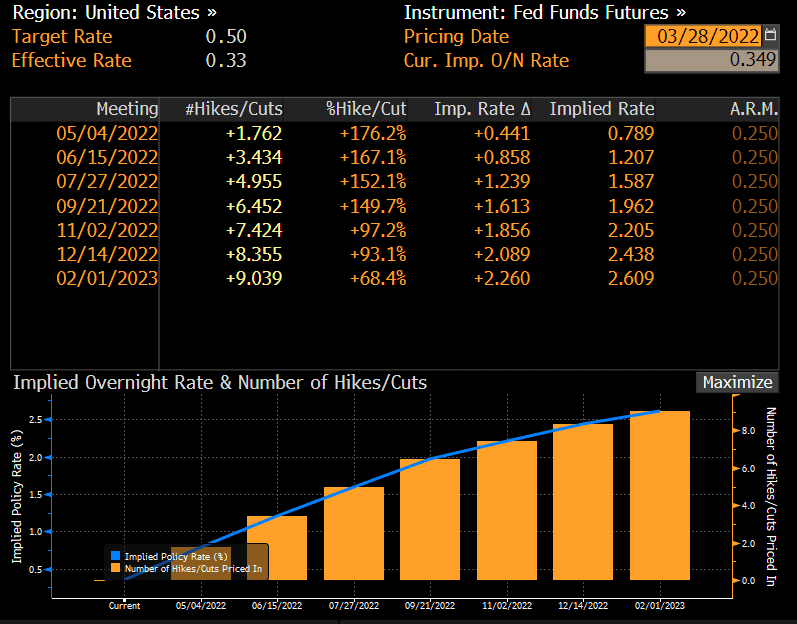Screen dimensions: 797x624
Task: Expand the Instrument: Fed Funds Futures selector
Action: point(544,12)
